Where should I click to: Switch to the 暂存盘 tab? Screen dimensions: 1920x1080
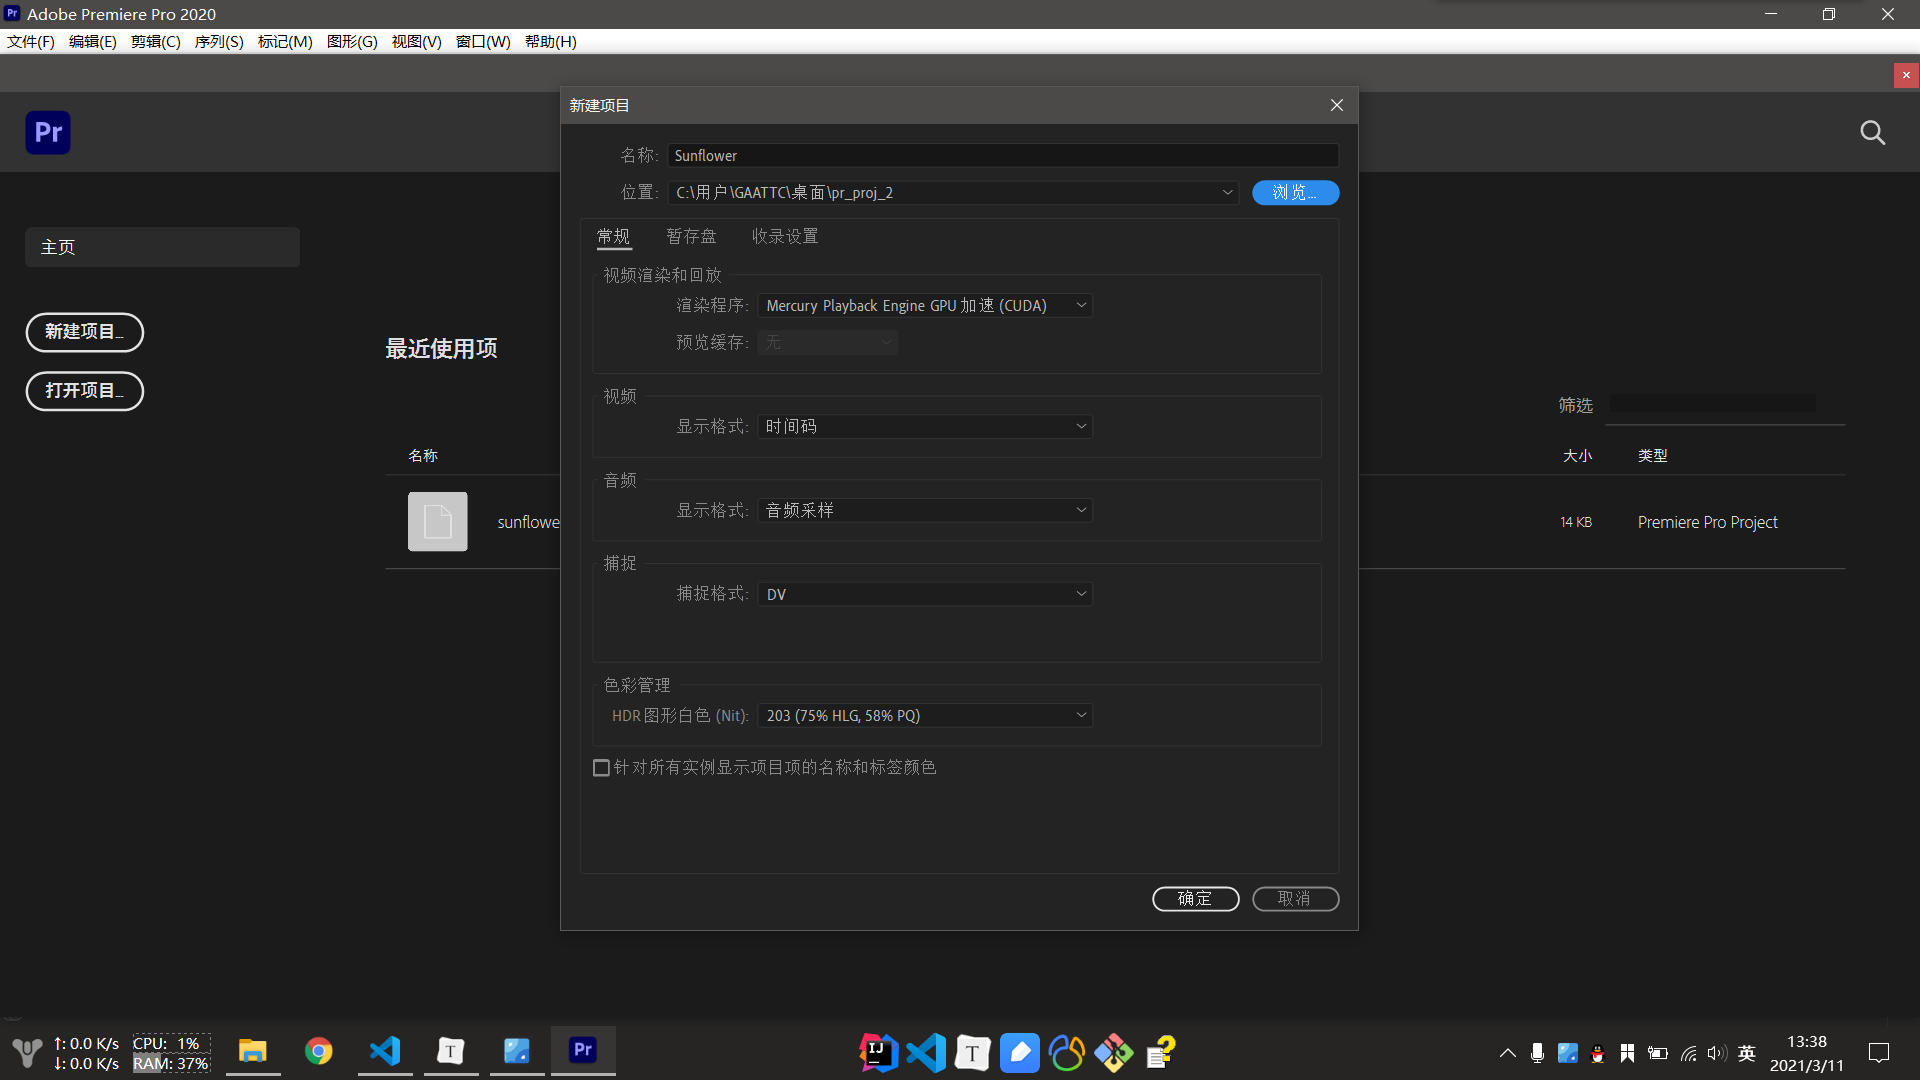point(690,236)
